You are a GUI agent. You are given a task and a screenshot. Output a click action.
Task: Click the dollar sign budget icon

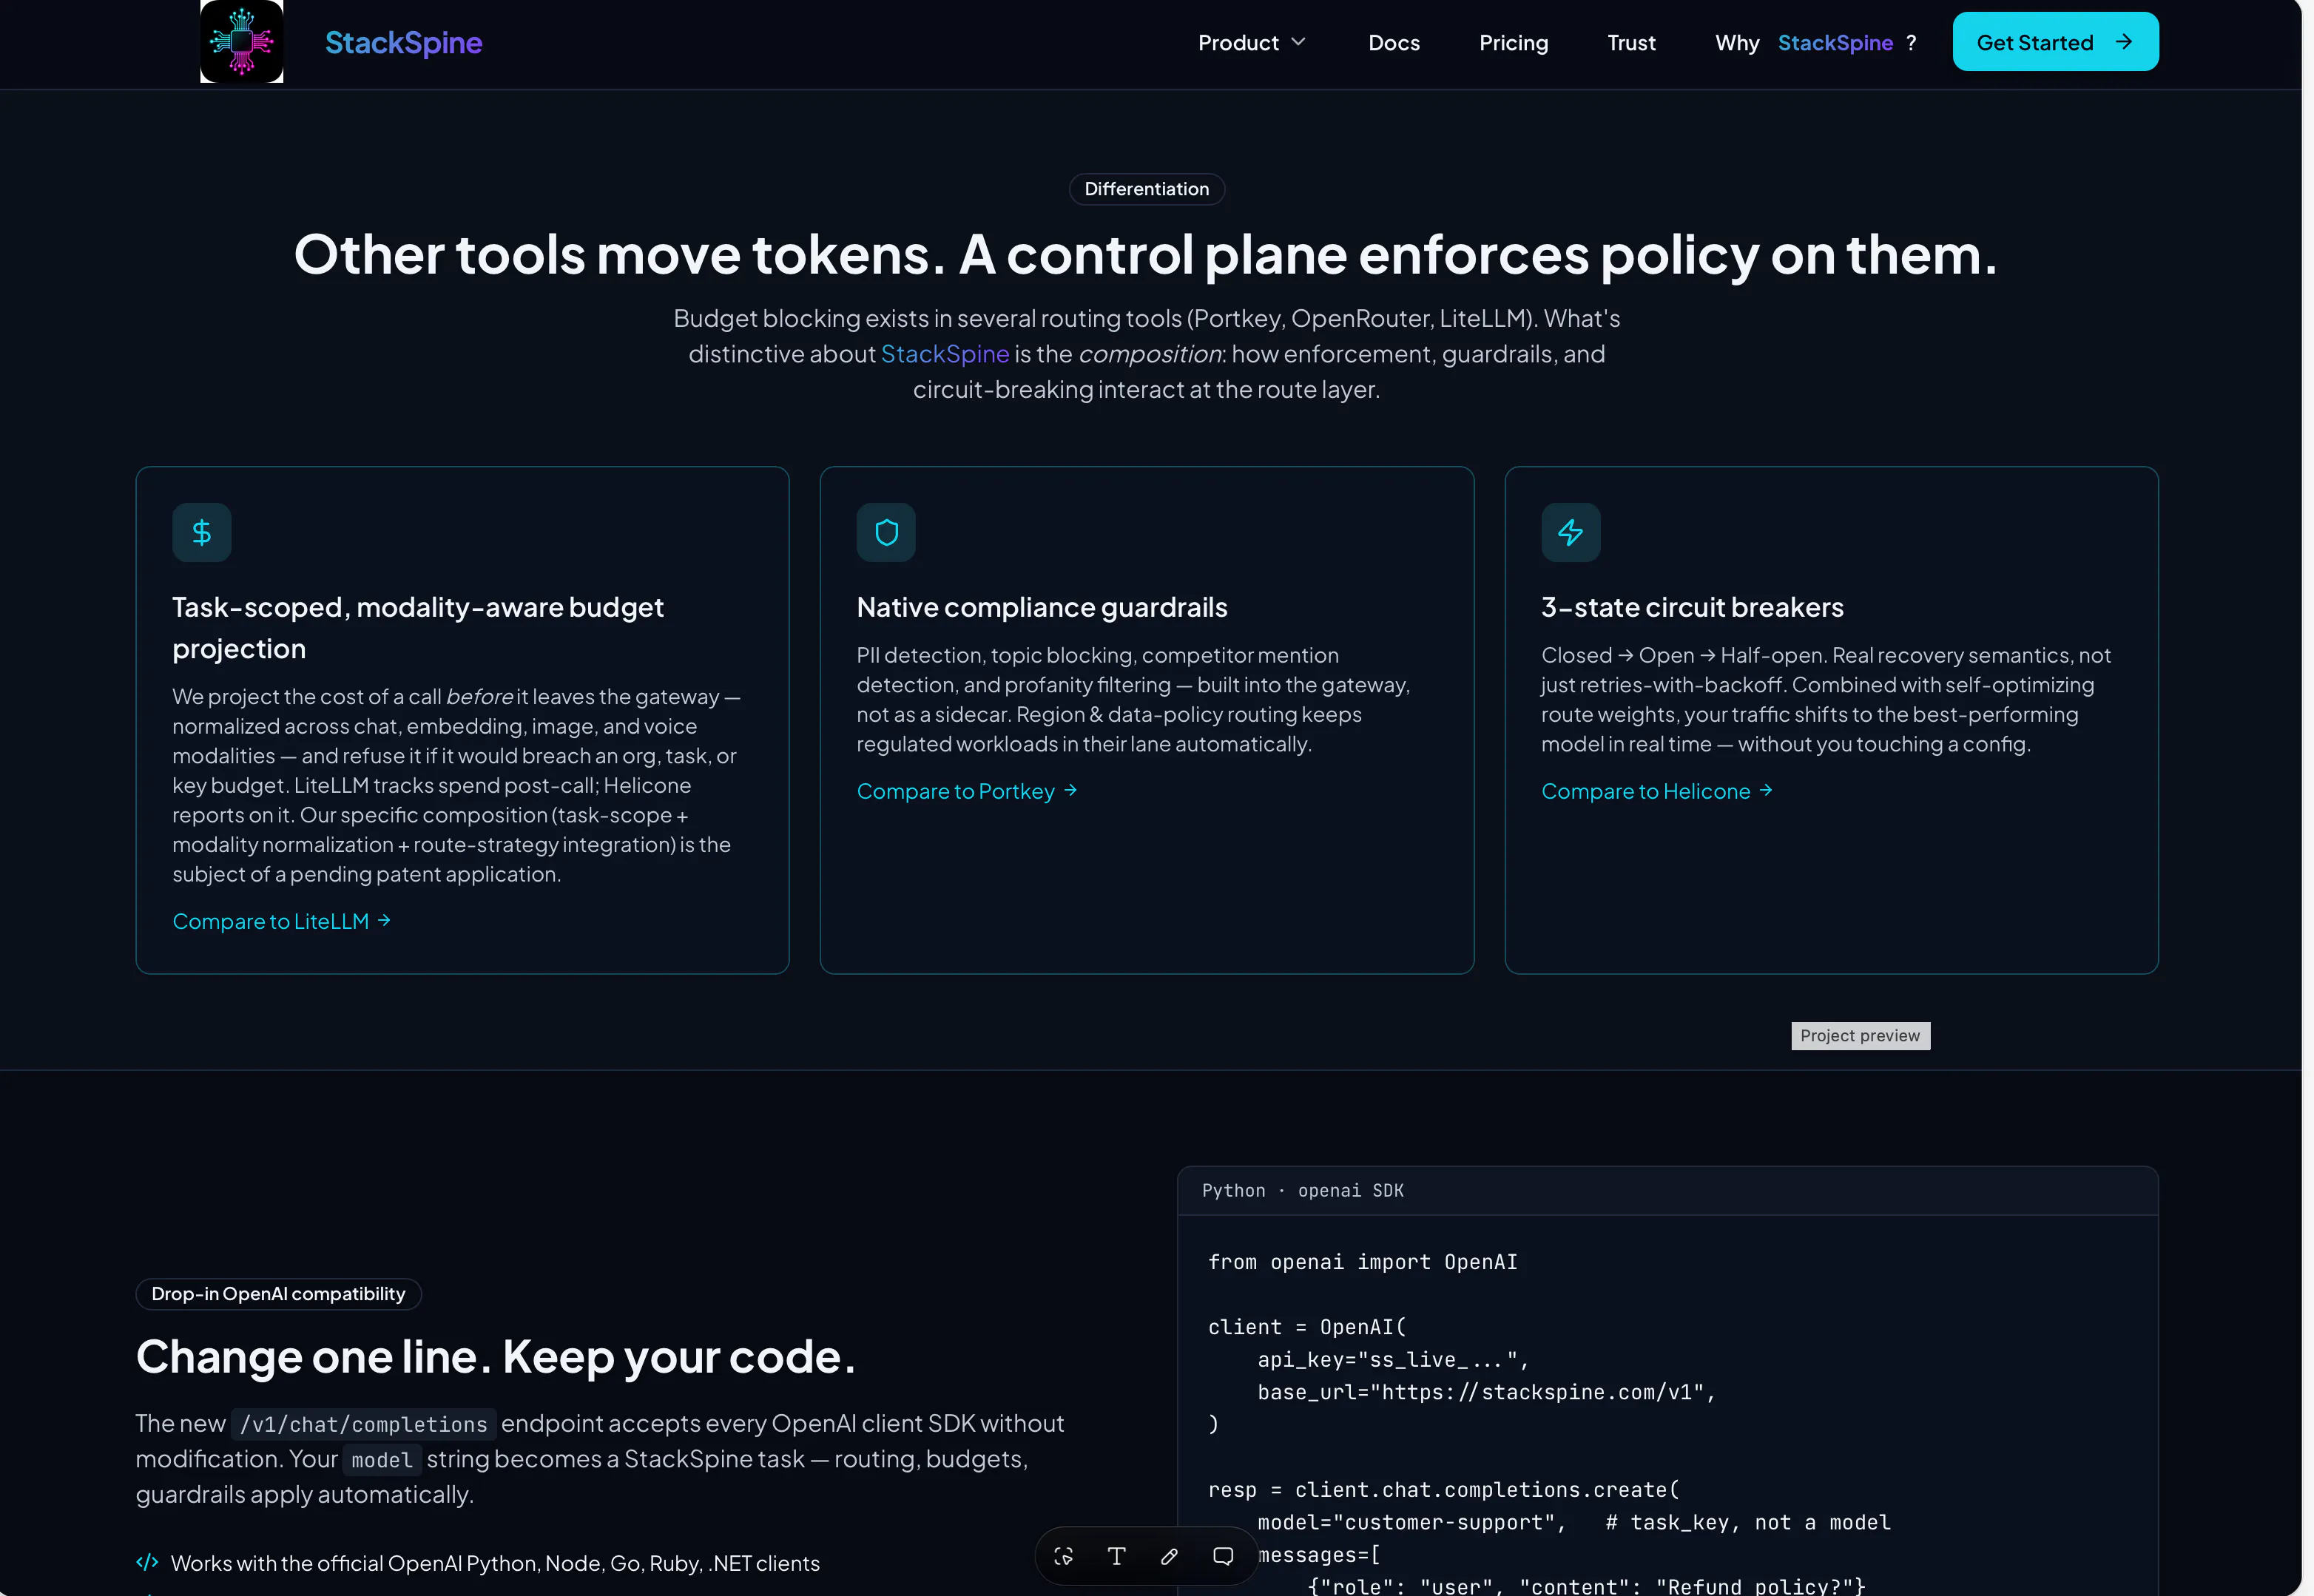pos(201,532)
